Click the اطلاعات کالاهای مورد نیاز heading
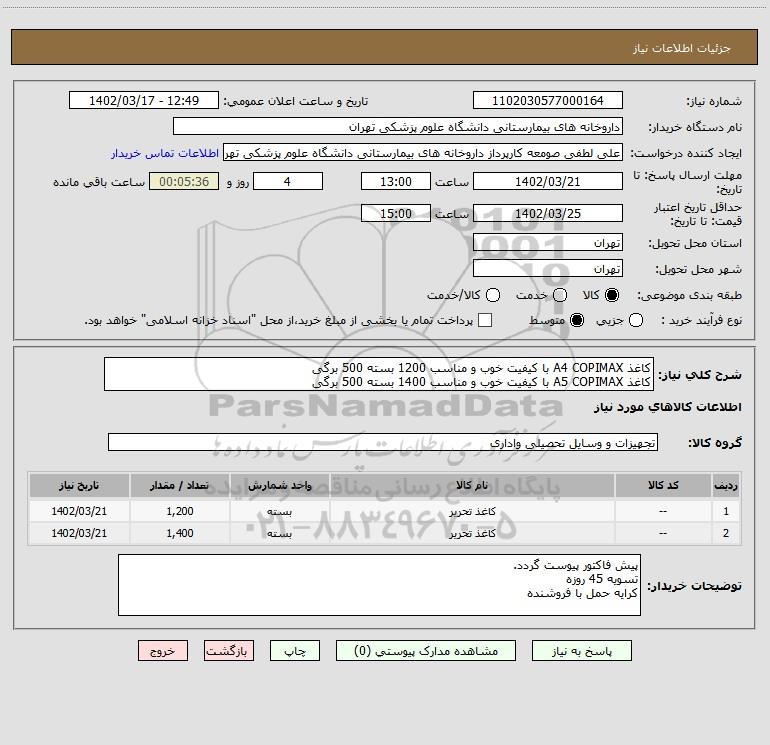The width and height of the screenshot is (770, 745). point(667,408)
